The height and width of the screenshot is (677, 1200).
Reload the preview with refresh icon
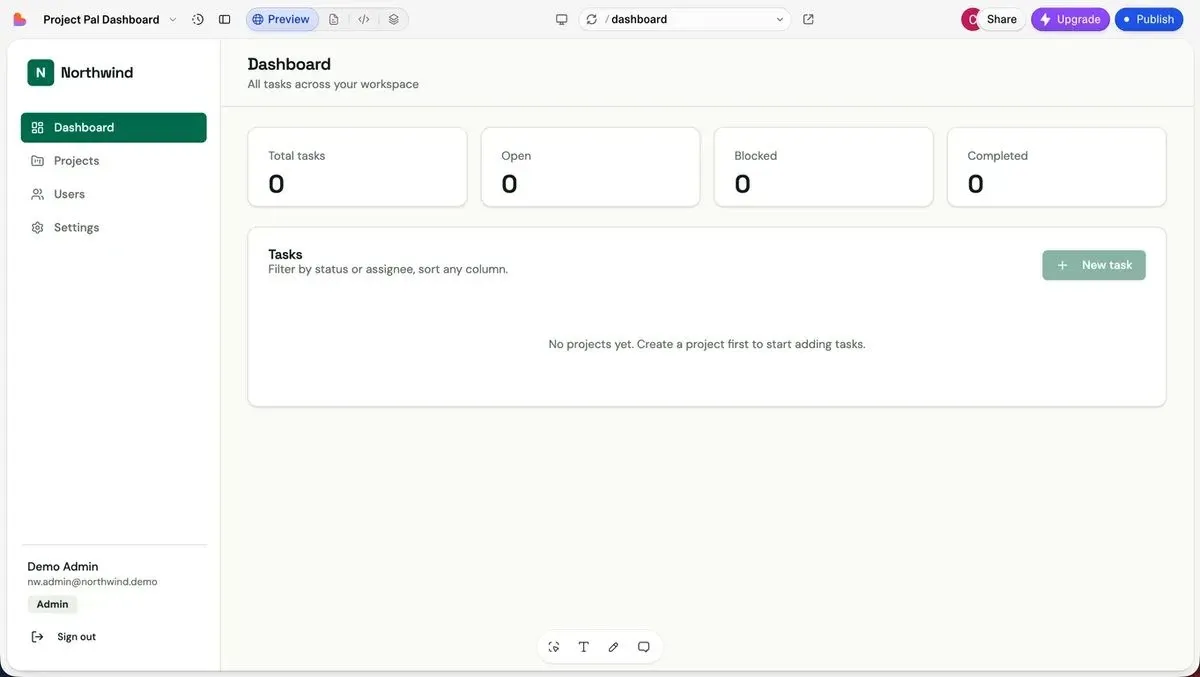592,19
